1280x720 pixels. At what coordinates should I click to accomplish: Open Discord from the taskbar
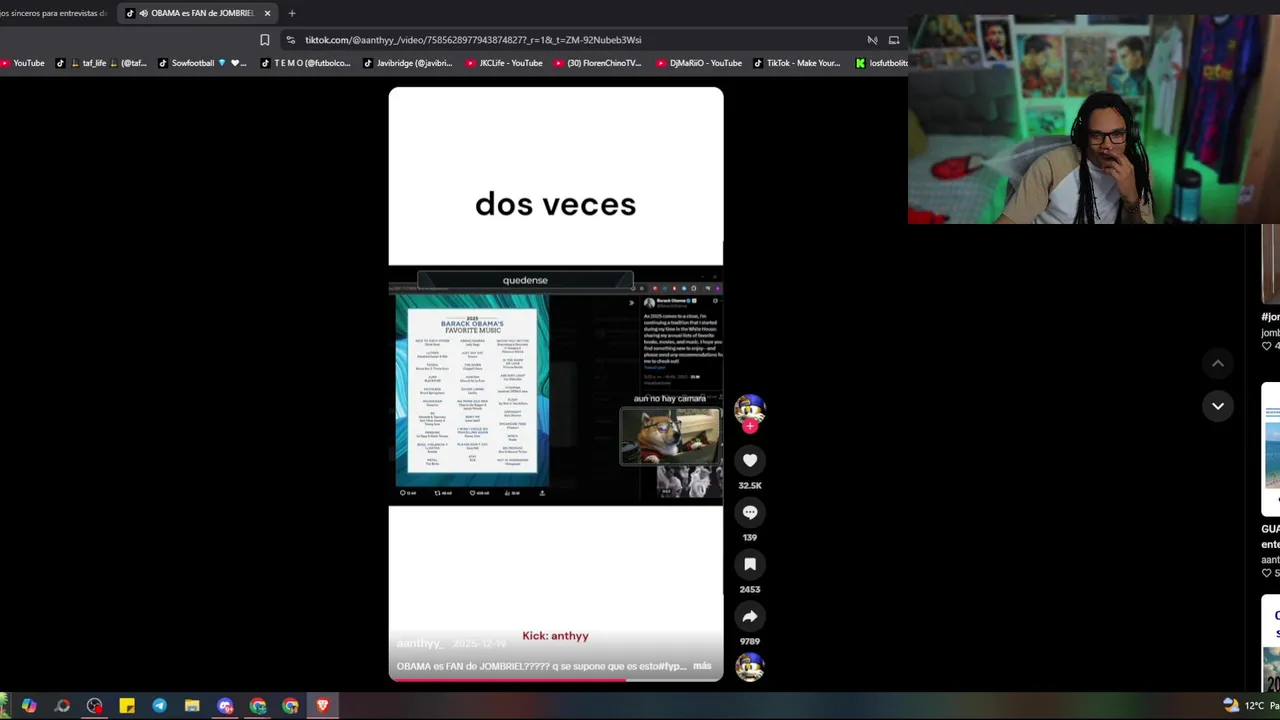click(225, 706)
